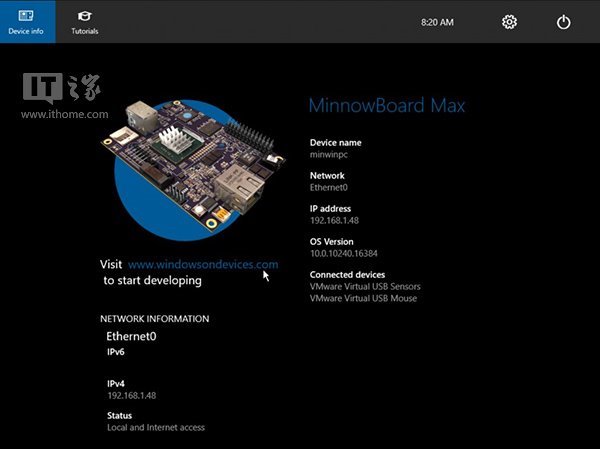The image size is (600, 449).
Task: Select the IP address value under IP address
Action: click(333, 221)
